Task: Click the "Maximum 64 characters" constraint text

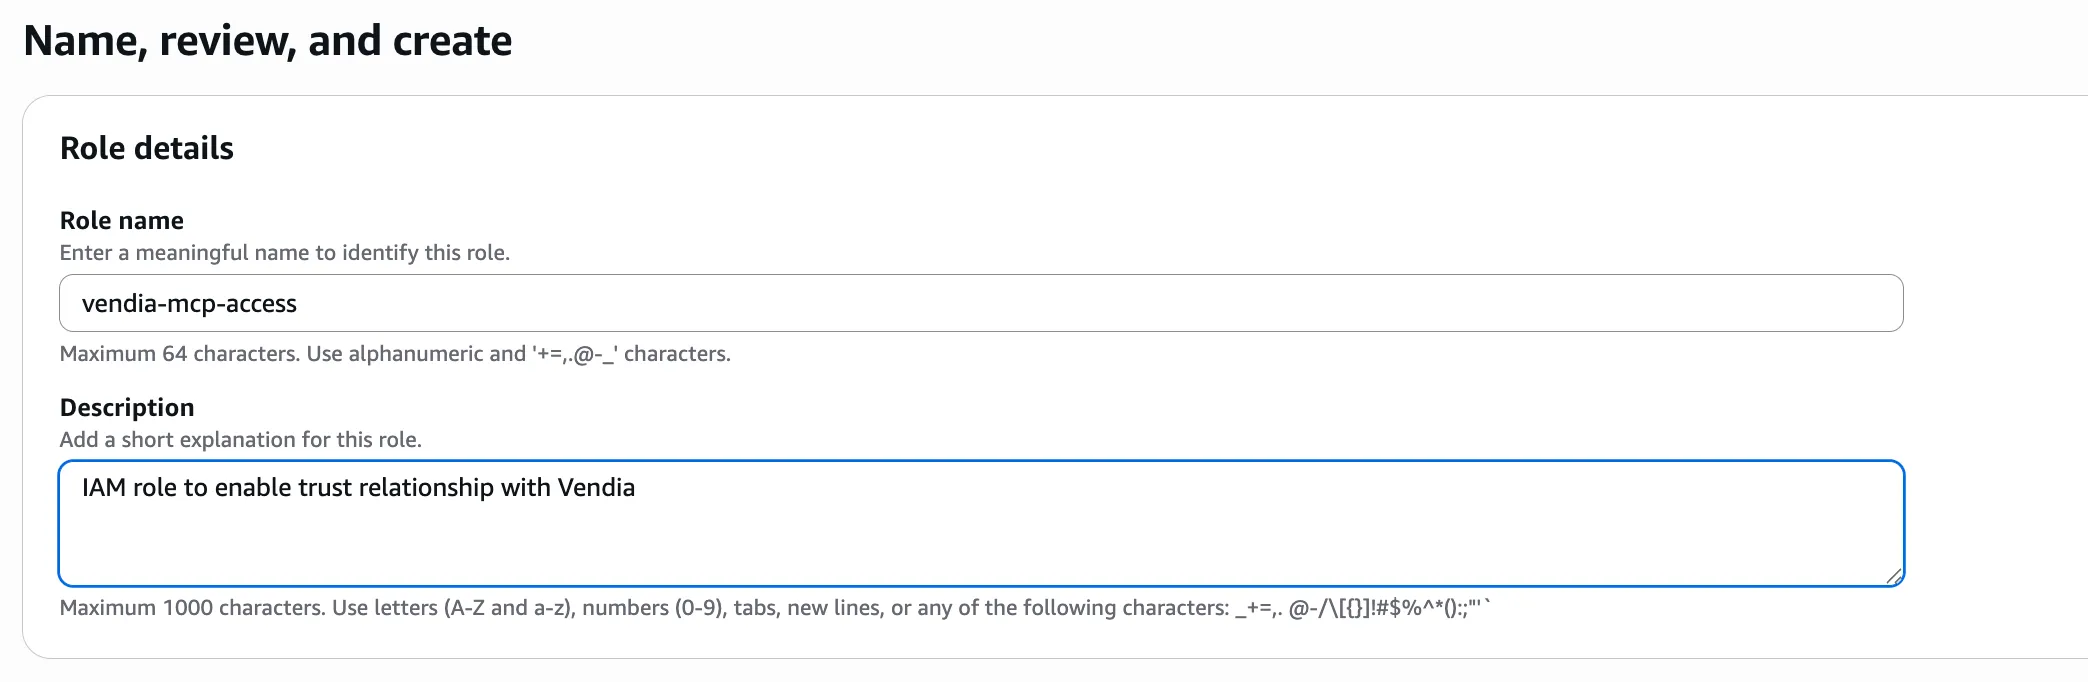Action: 180,354
